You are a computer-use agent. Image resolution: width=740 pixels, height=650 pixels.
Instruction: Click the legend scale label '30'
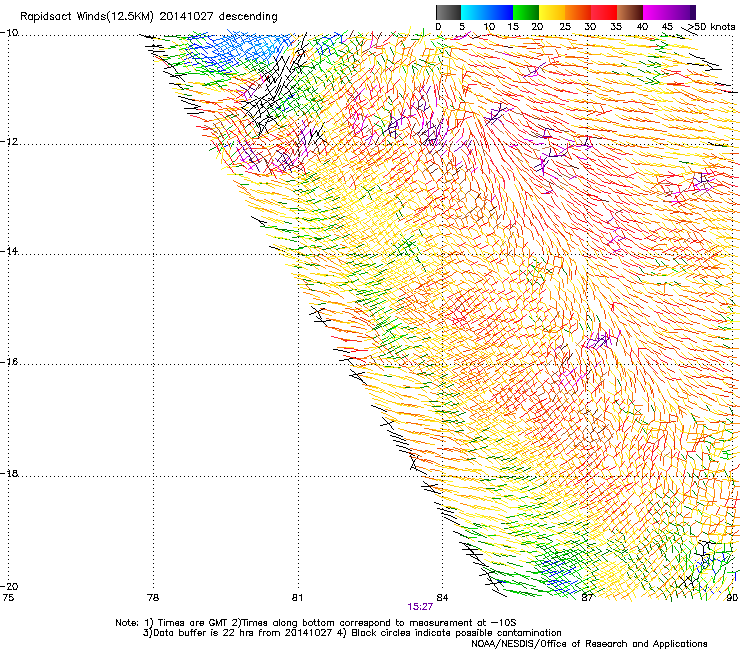click(590, 27)
